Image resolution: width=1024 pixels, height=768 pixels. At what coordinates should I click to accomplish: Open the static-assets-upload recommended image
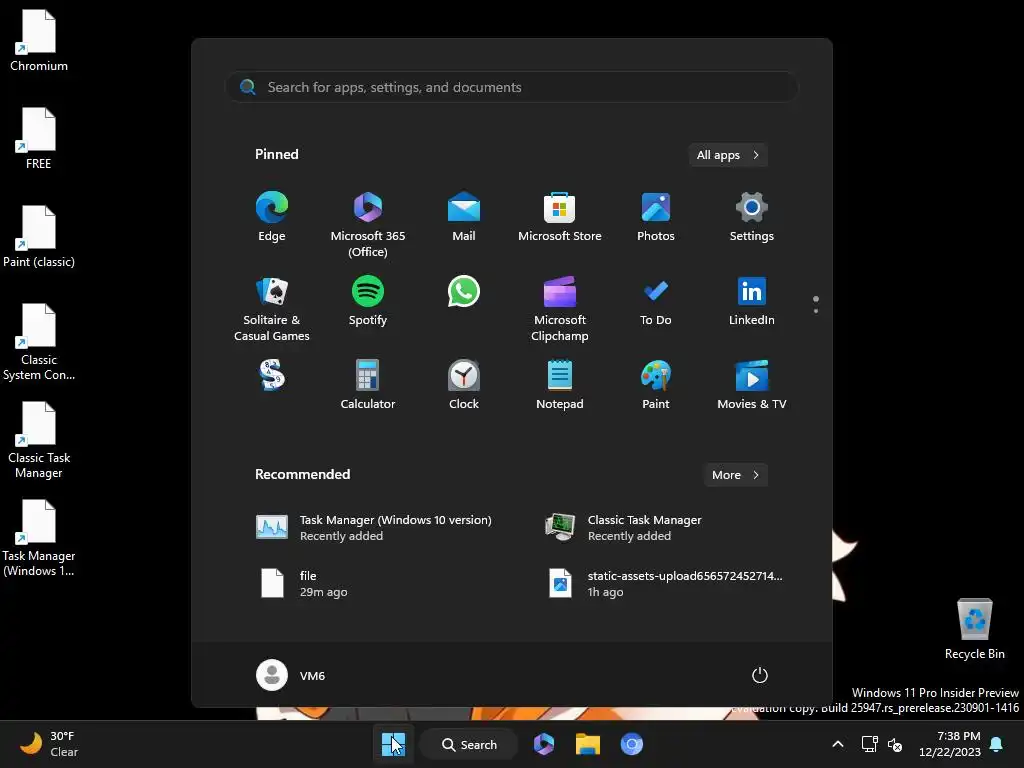(664, 583)
